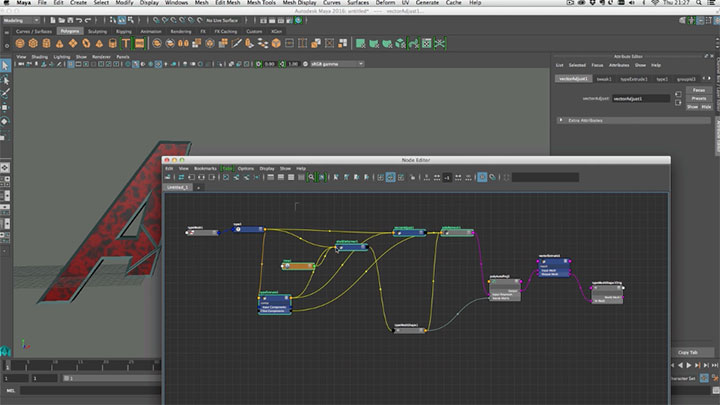This screenshot has width=720, height=405.
Task: Select the orange node in Node Editor graph
Action: point(298,265)
